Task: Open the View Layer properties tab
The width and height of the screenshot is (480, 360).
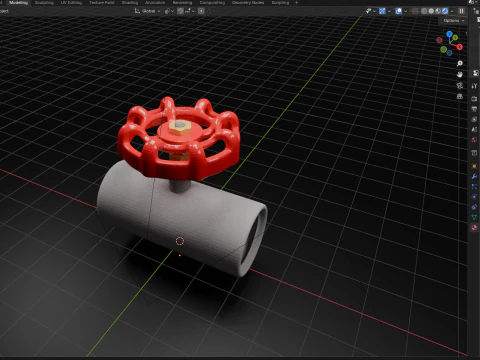Action: click(x=474, y=119)
